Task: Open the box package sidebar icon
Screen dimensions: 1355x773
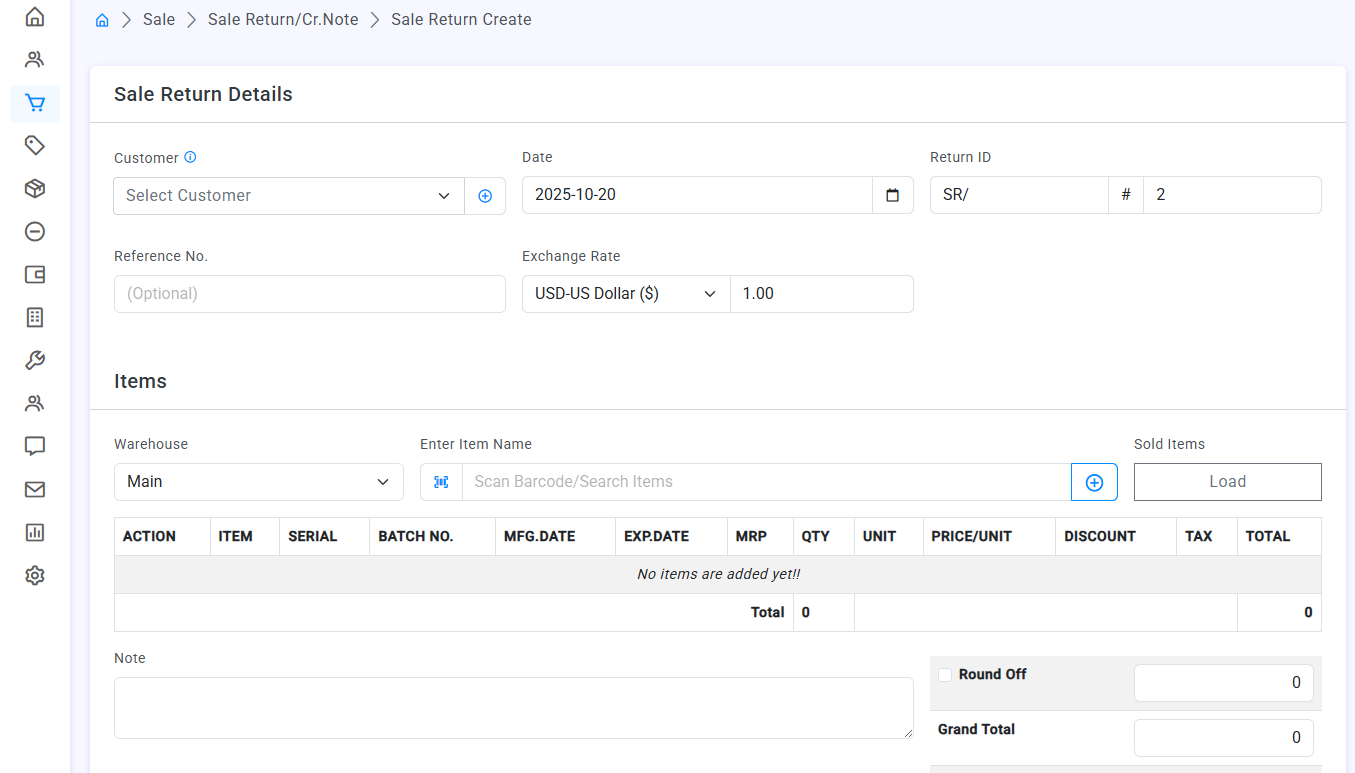Action: [x=35, y=189]
